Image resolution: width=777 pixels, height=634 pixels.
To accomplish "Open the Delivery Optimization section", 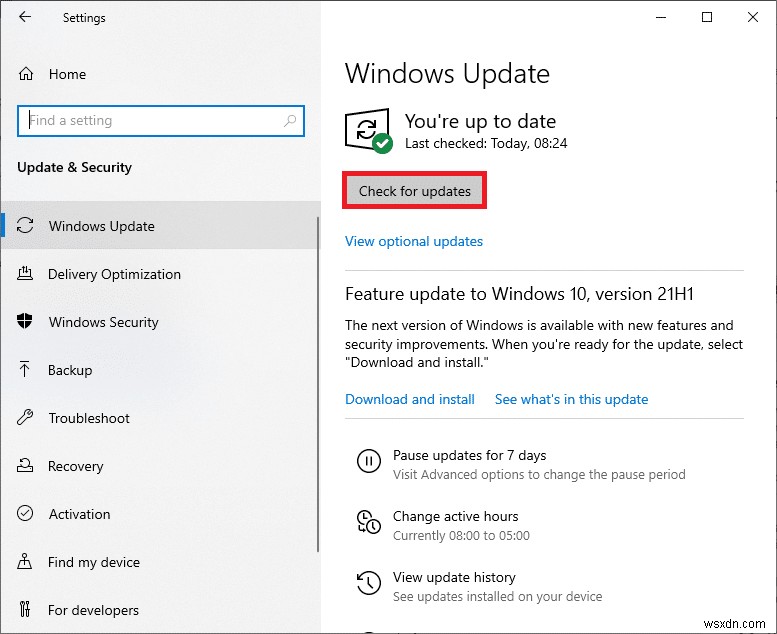I will click(114, 274).
